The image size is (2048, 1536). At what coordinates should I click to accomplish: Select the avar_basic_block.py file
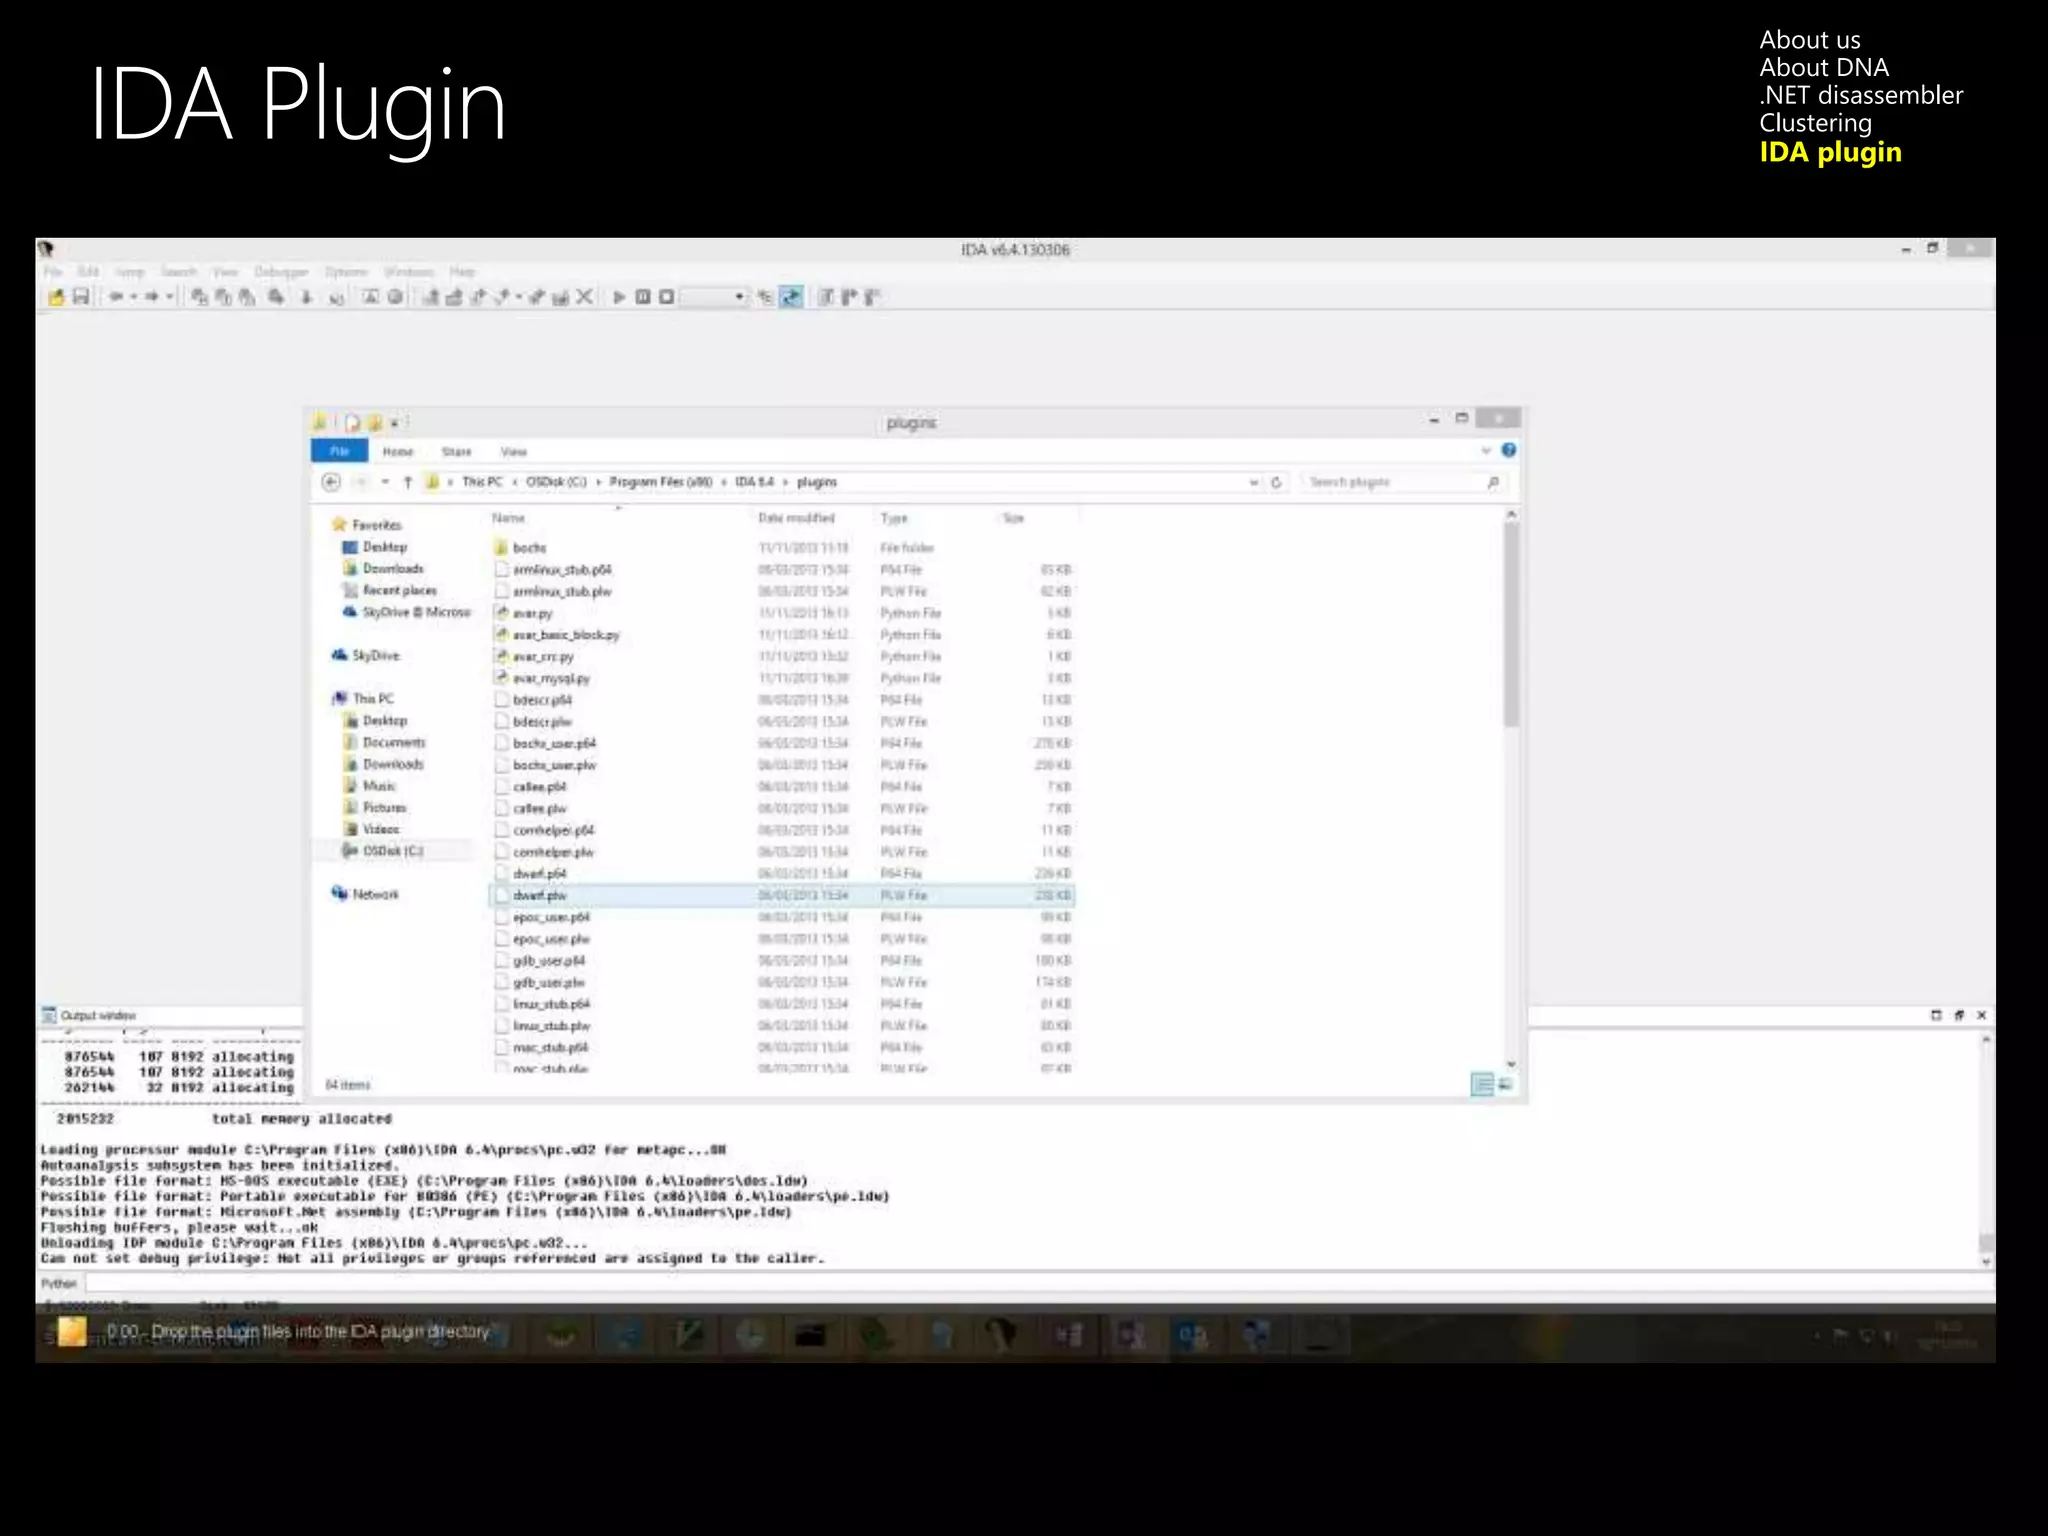pyautogui.click(x=558, y=635)
